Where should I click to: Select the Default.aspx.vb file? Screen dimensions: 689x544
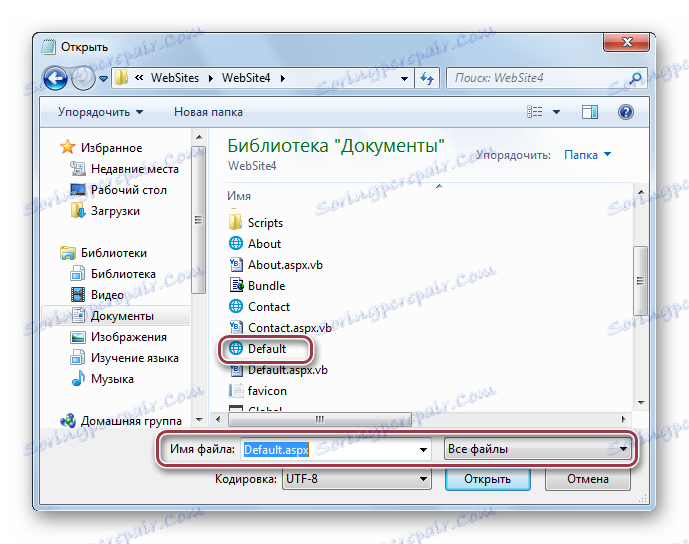tap(287, 370)
